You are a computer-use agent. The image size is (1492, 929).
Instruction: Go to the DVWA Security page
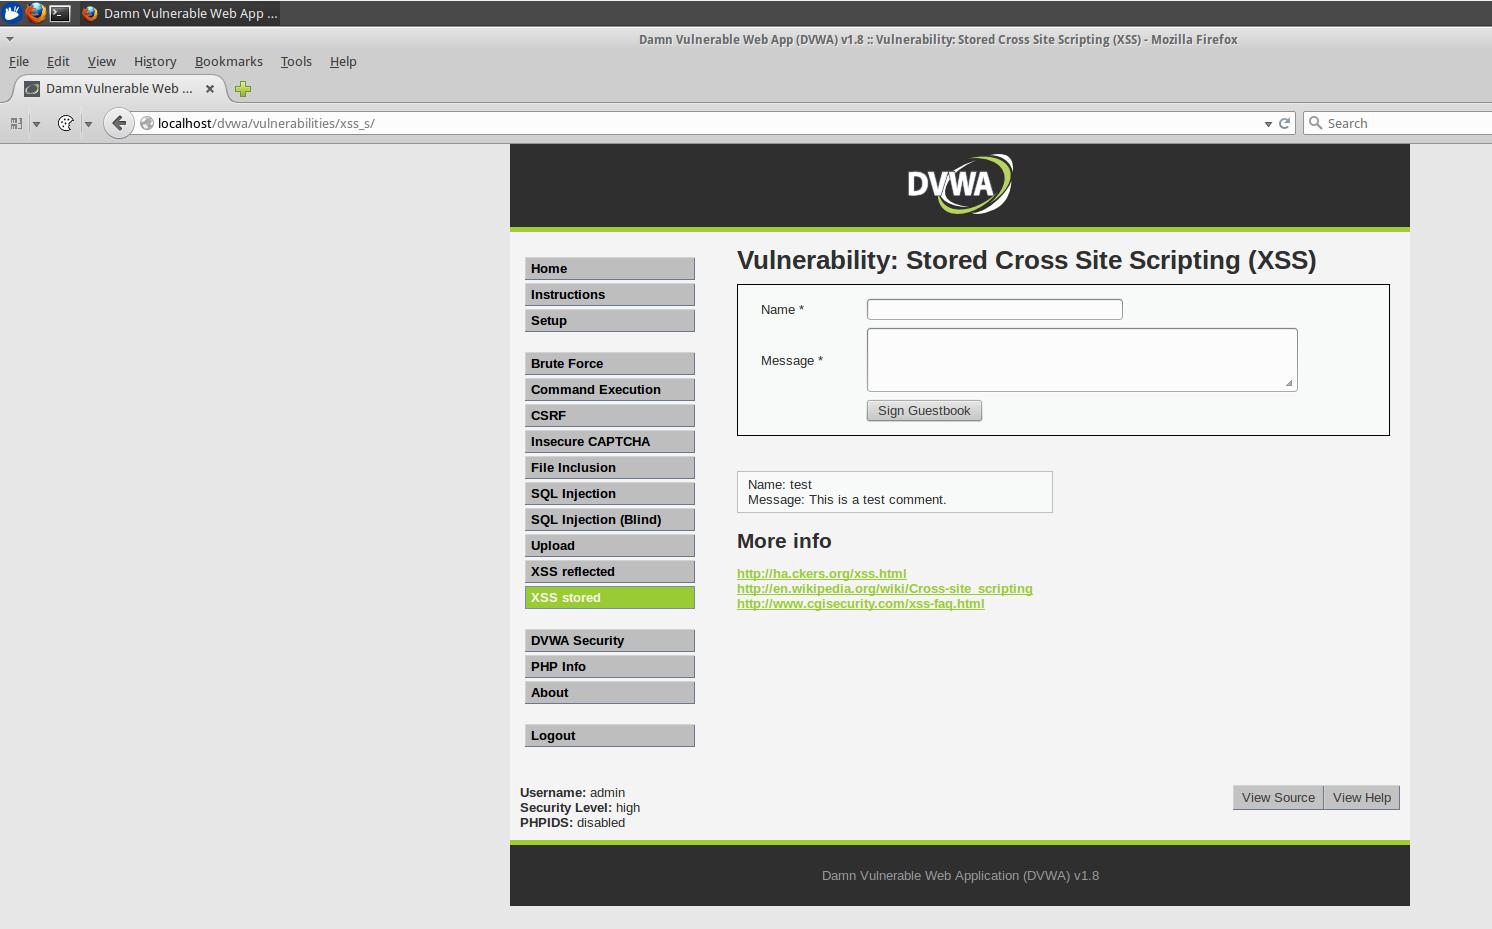coord(609,640)
